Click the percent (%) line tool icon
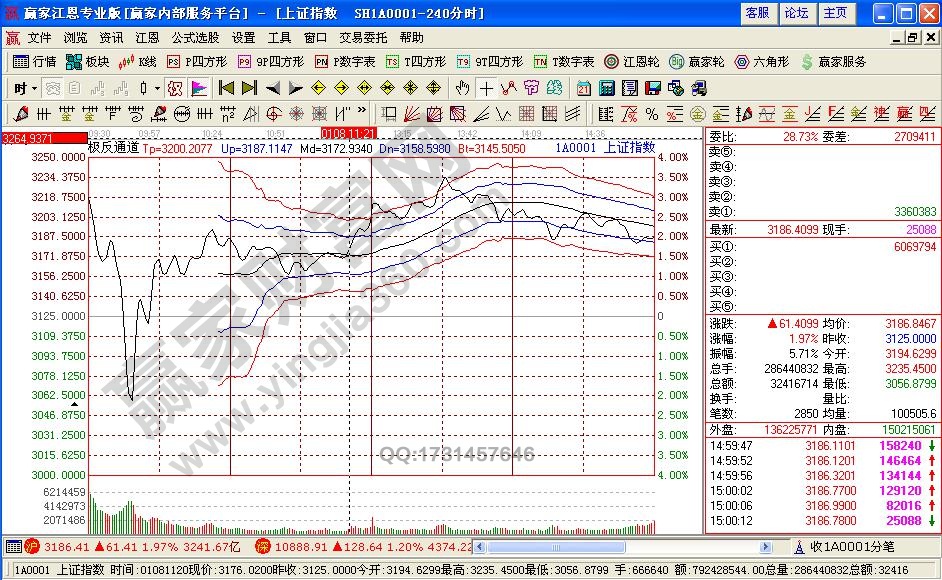The image size is (942, 580). click(x=651, y=114)
